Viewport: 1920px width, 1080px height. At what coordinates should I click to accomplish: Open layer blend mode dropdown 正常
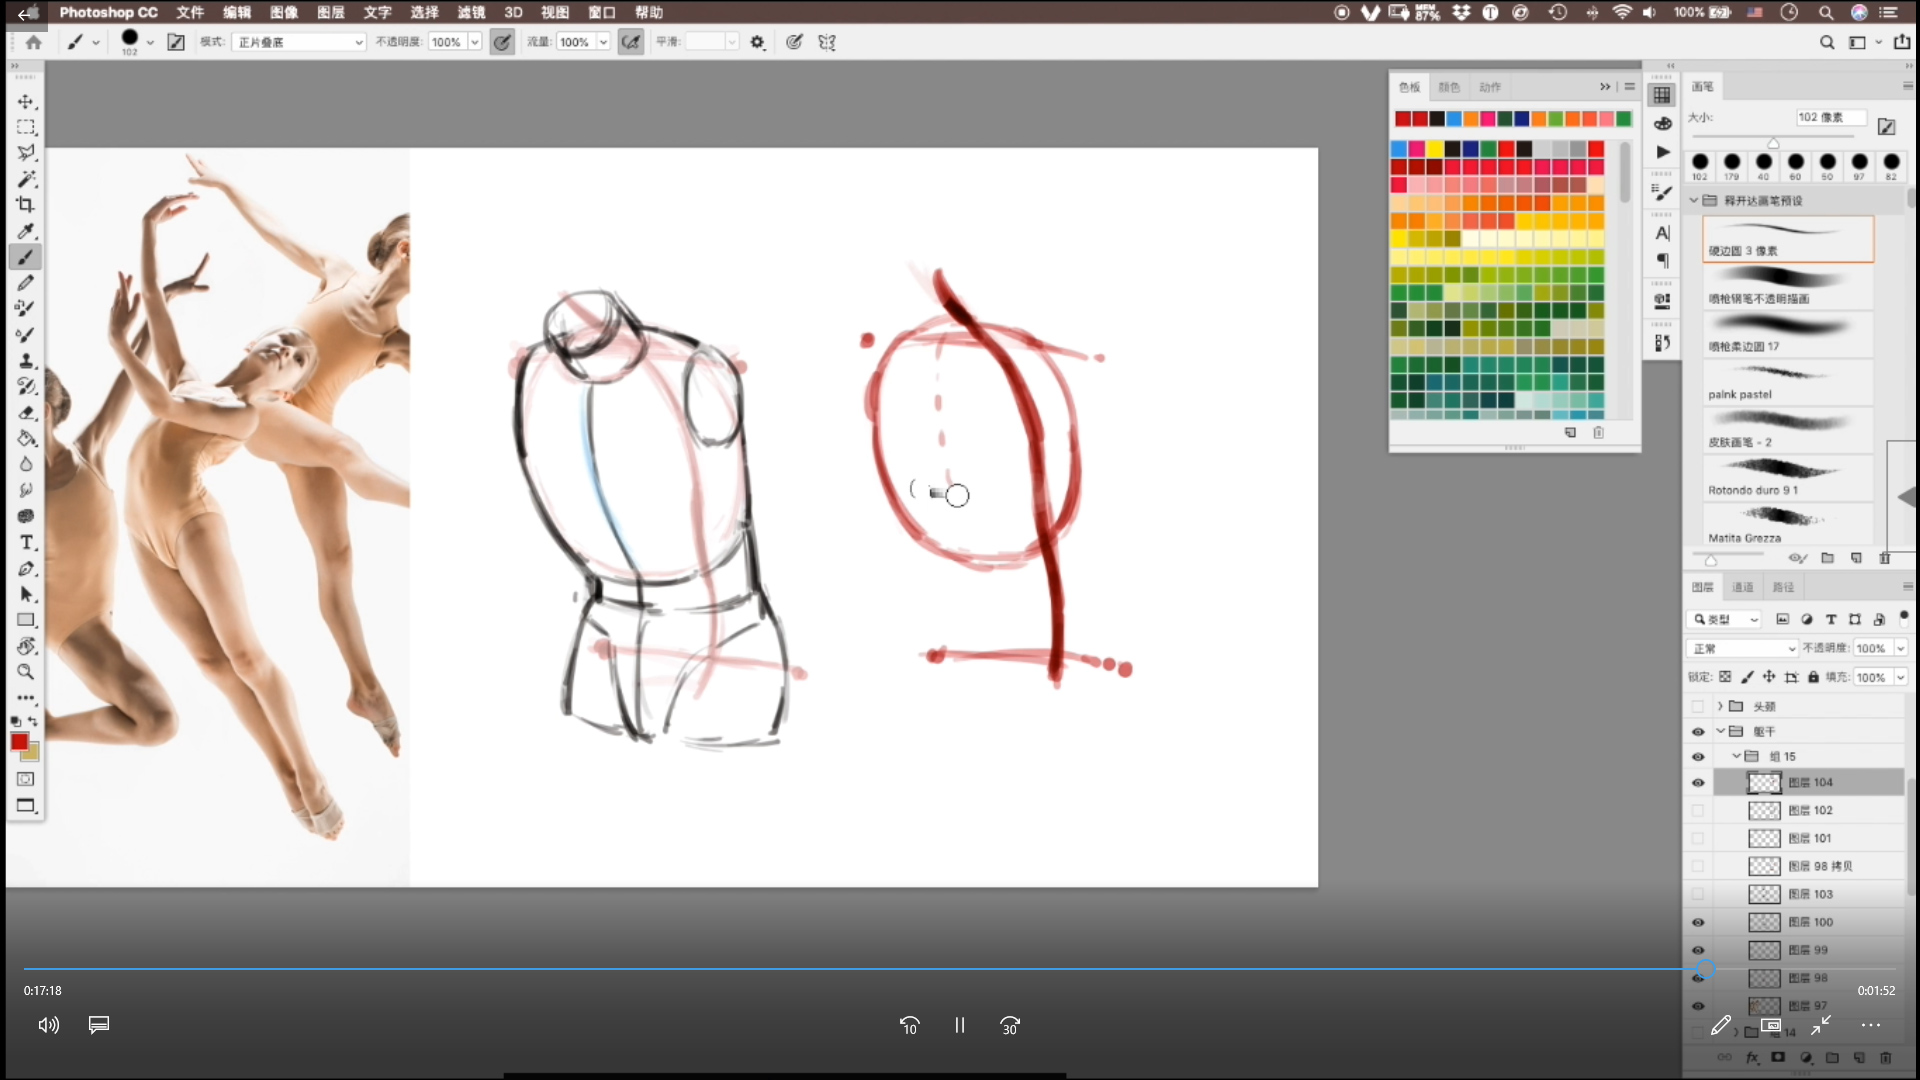(1742, 648)
